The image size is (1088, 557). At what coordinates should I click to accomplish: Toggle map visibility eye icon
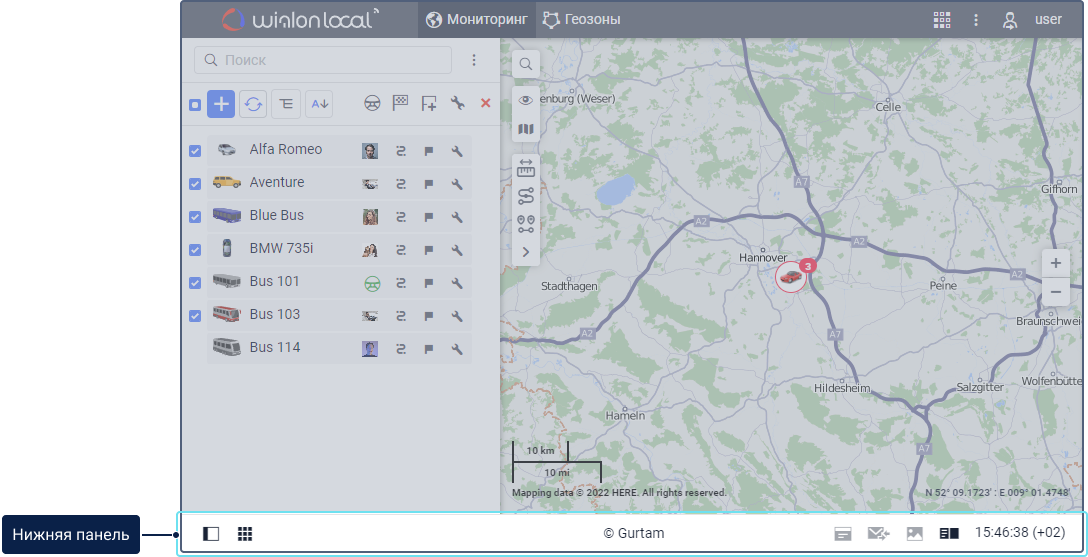[x=526, y=100]
